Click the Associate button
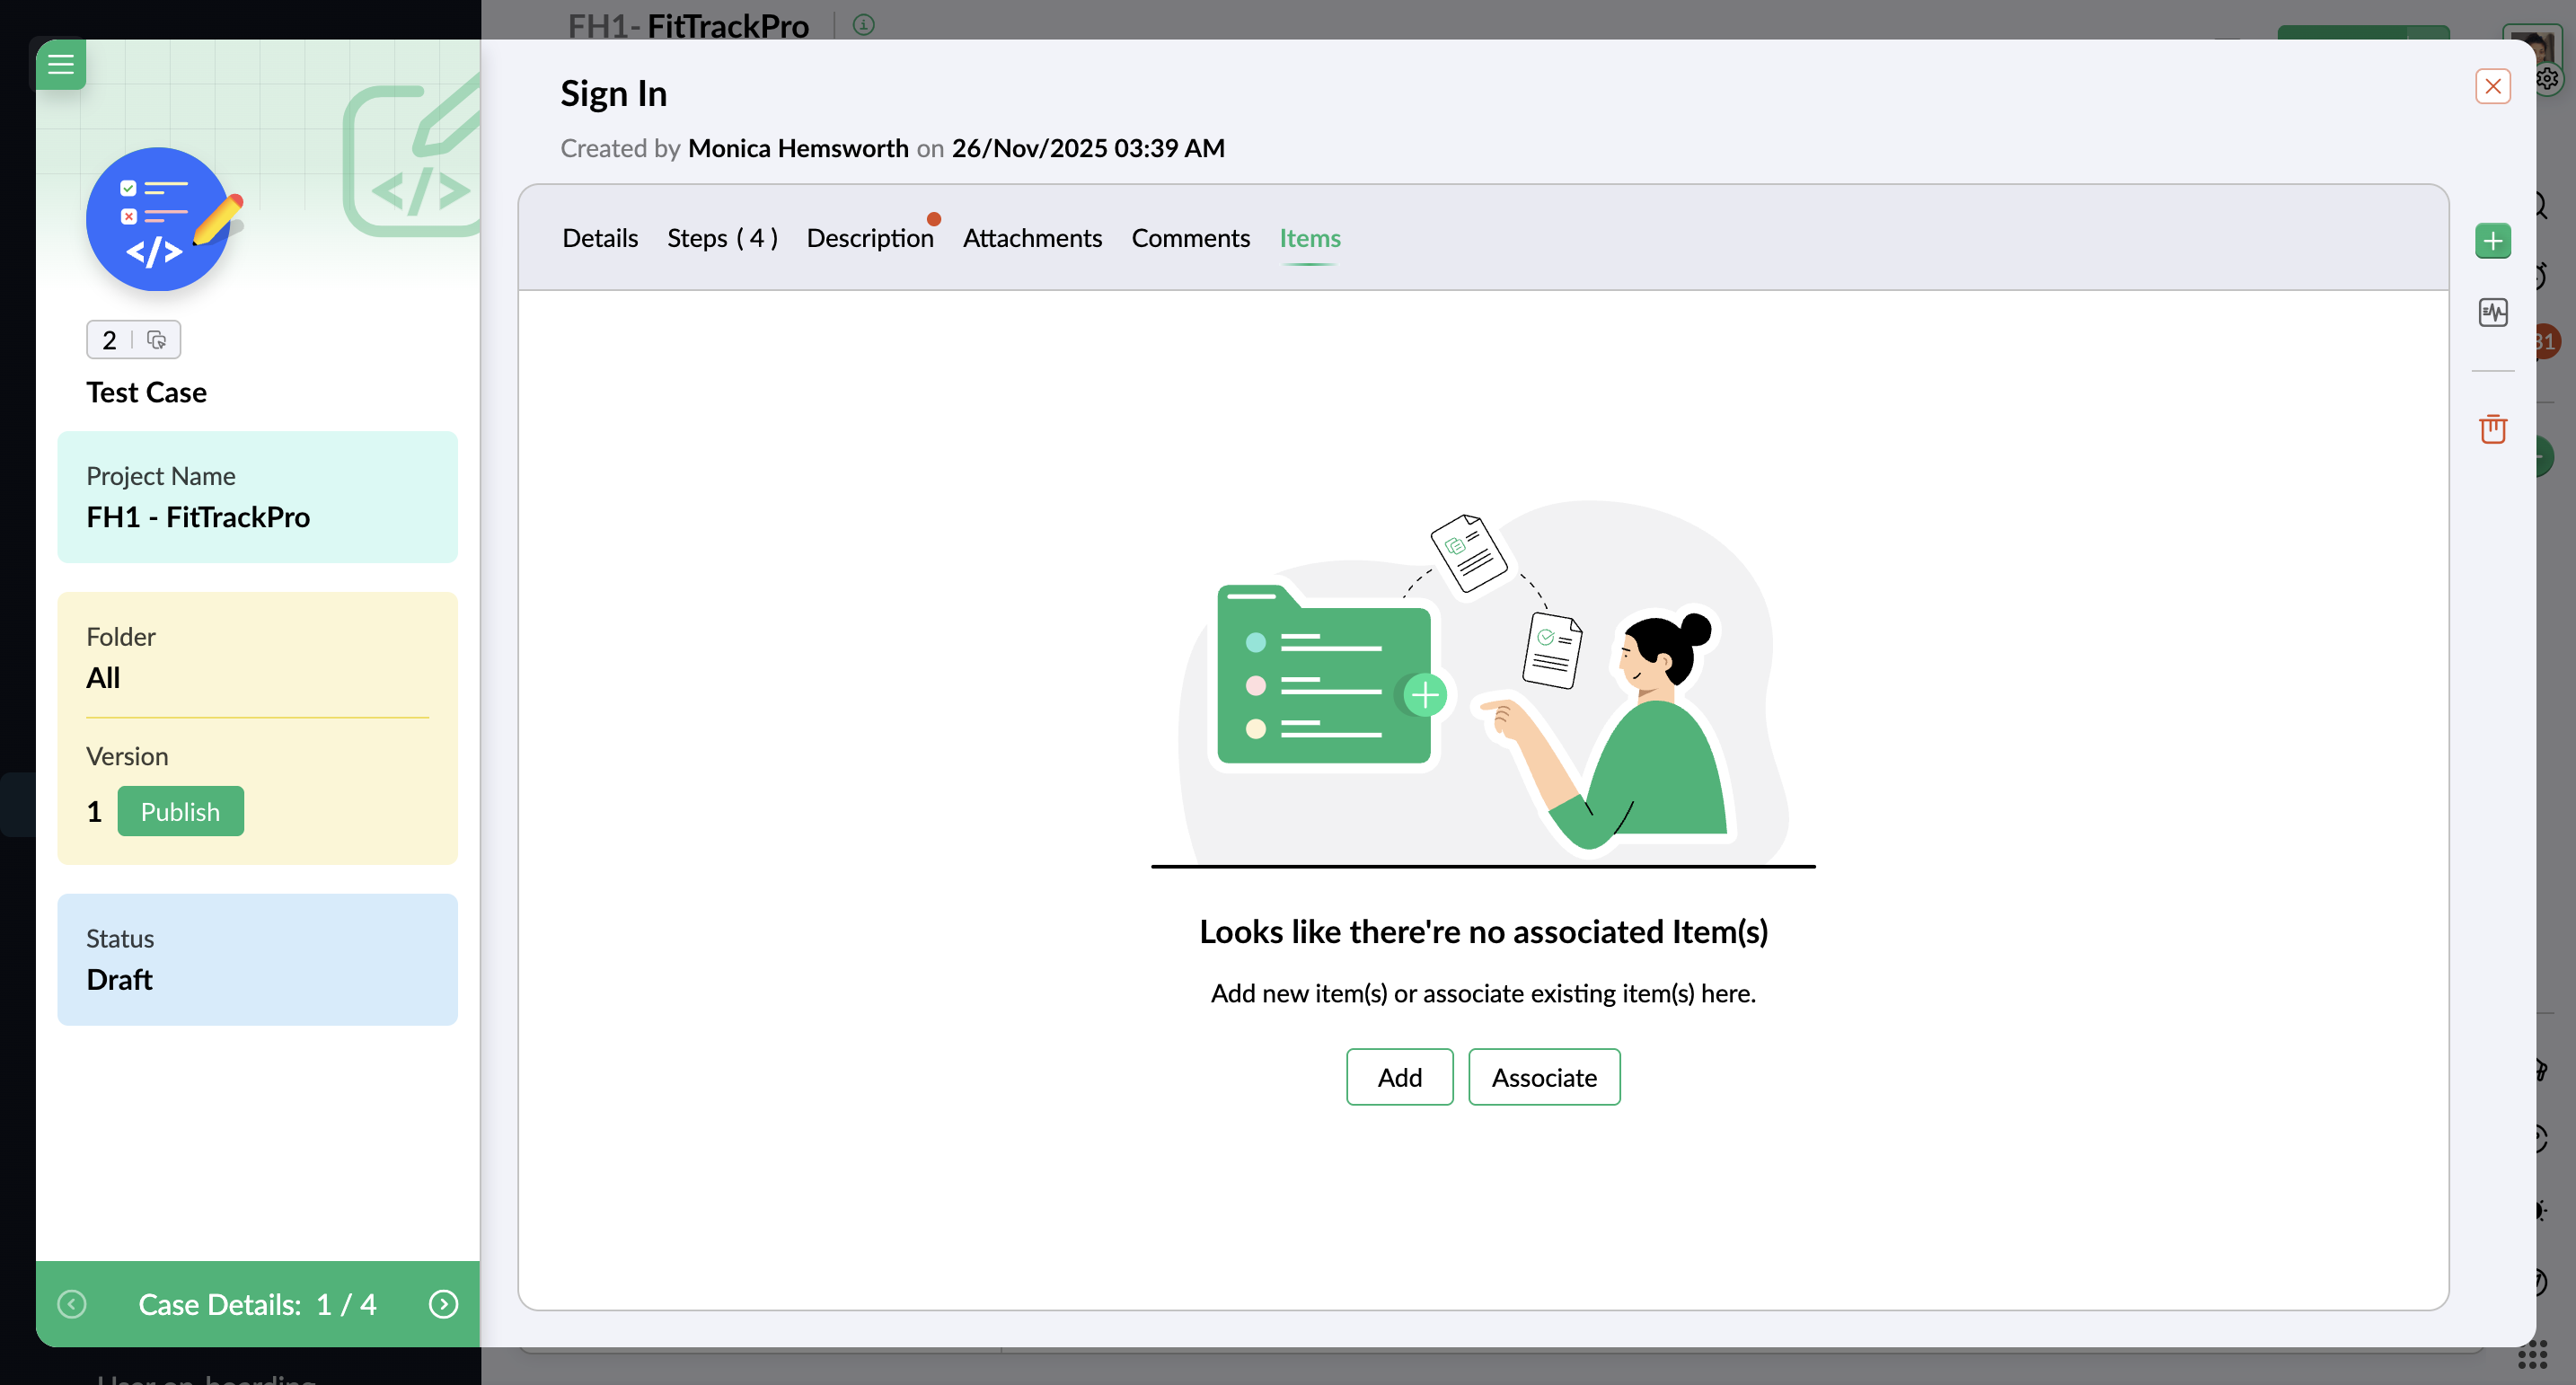 point(1543,1077)
